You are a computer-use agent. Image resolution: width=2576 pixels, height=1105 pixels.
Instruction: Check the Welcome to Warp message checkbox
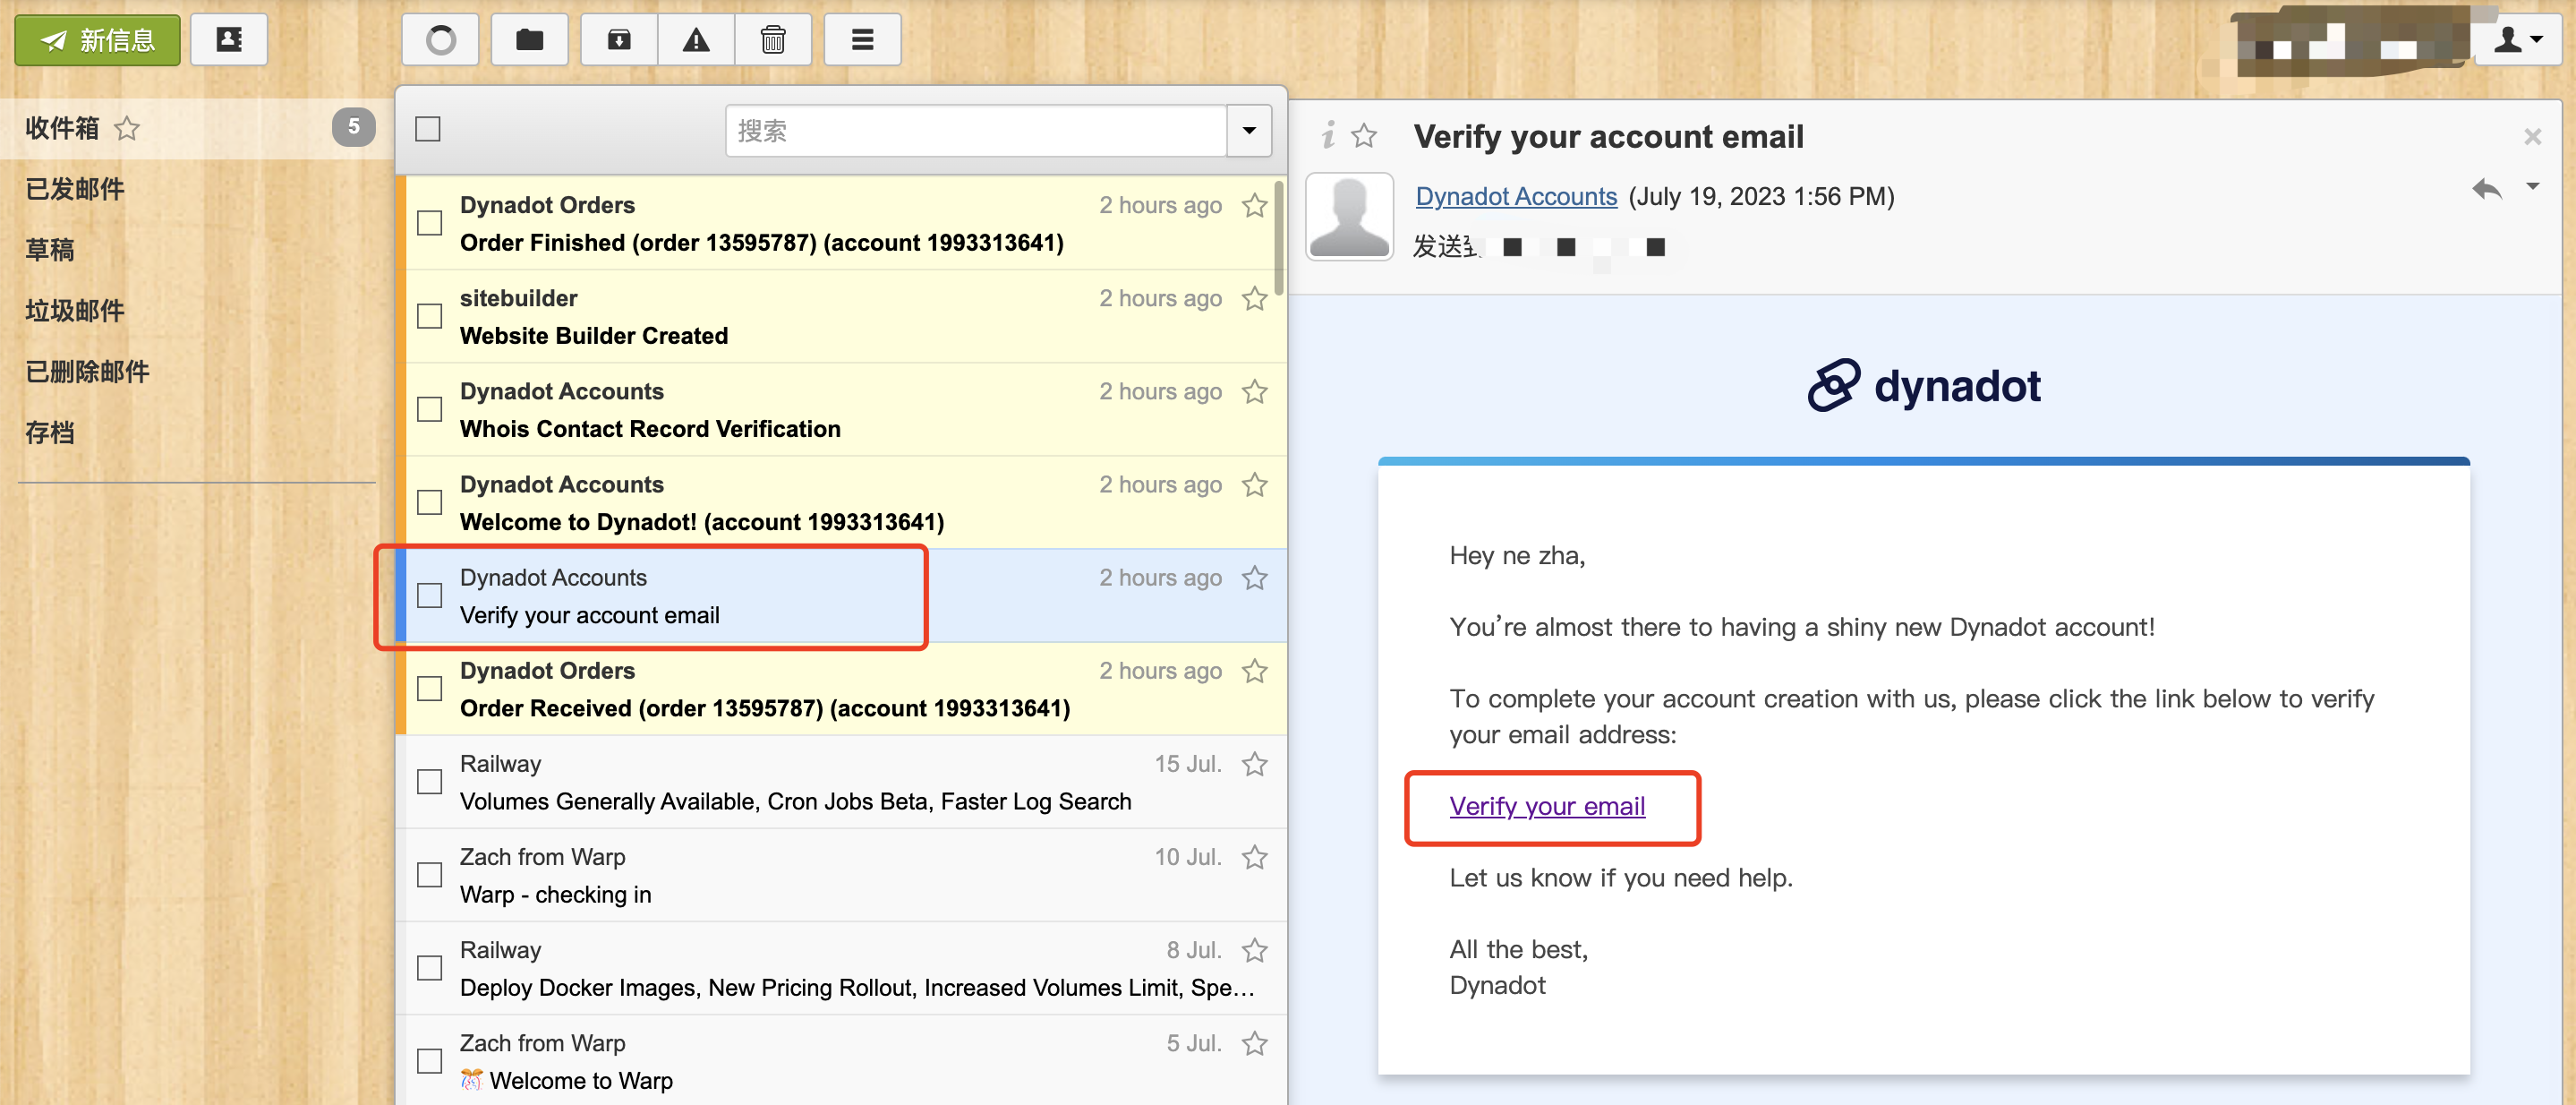(430, 1060)
